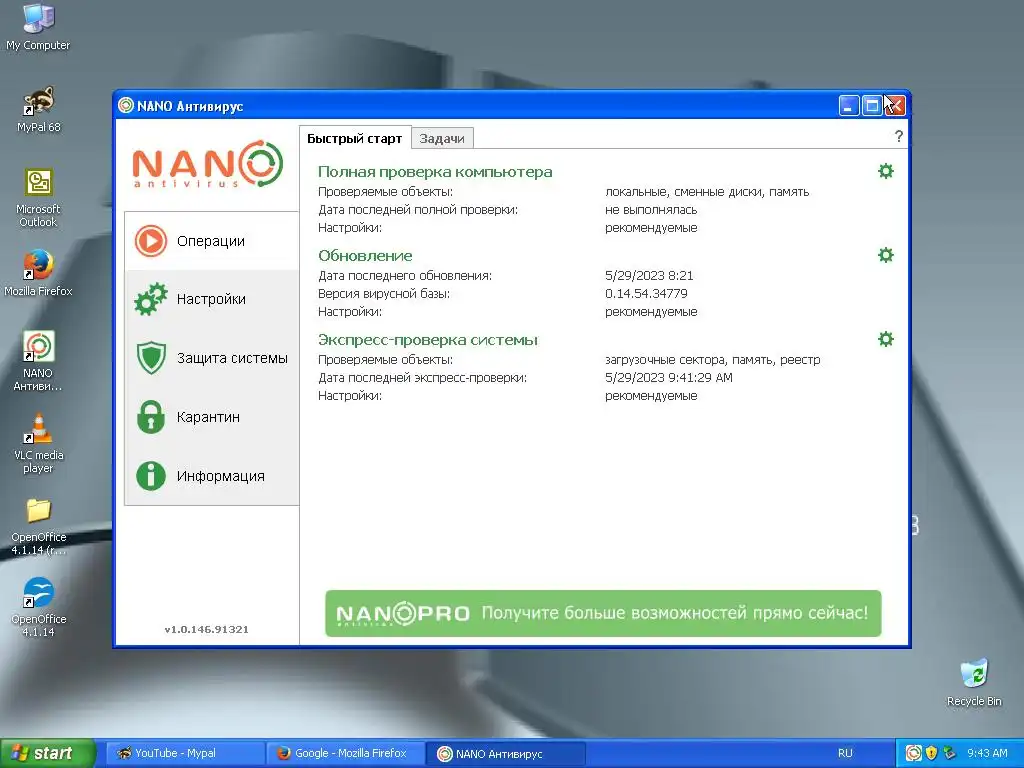Open the Информация sidebar section
1024x768 pixels.
[212, 475]
